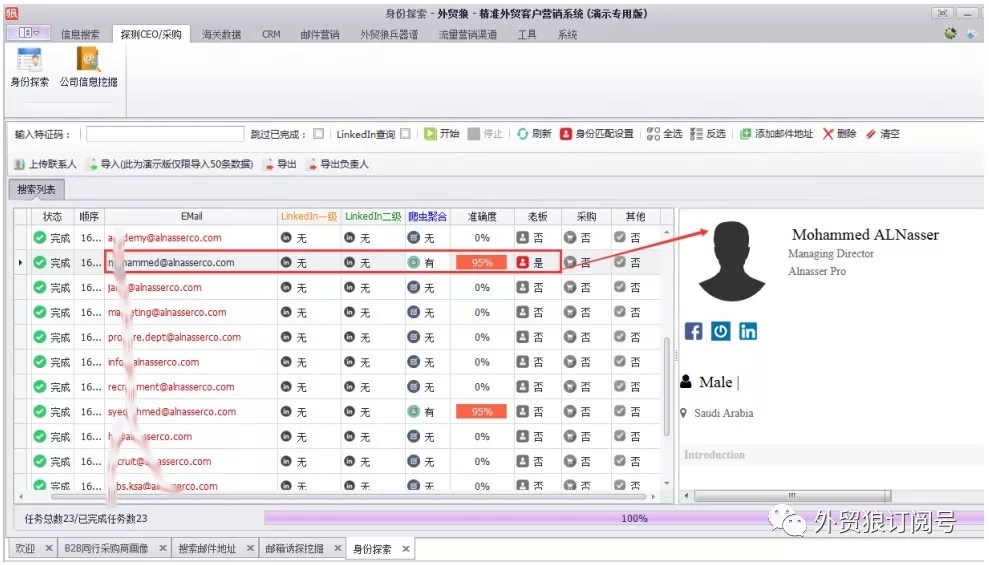
Task: Sort by the 老板 column header
Action: pyautogui.click(x=537, y=216)
